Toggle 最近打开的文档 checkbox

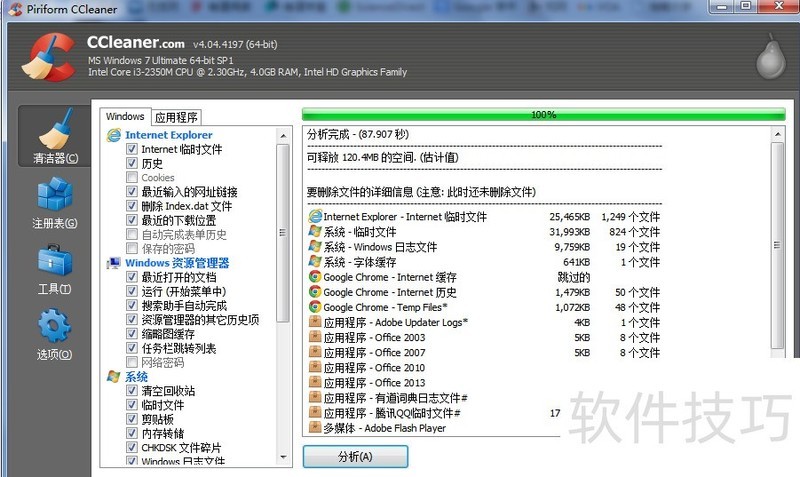pyautogui.click(x=132, y=277)
